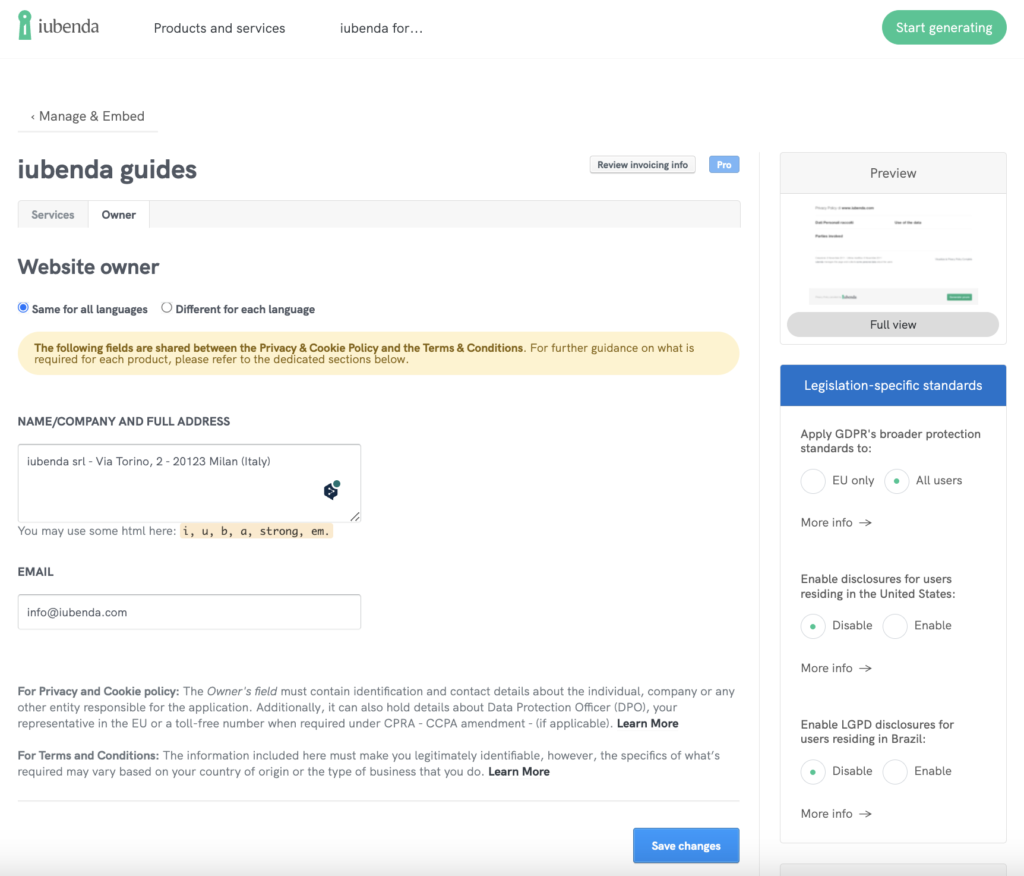The height and width of the screenshot is (876, 1024).
Task: Go back to 'Manage & Embed'
Action: pos(88,116)
